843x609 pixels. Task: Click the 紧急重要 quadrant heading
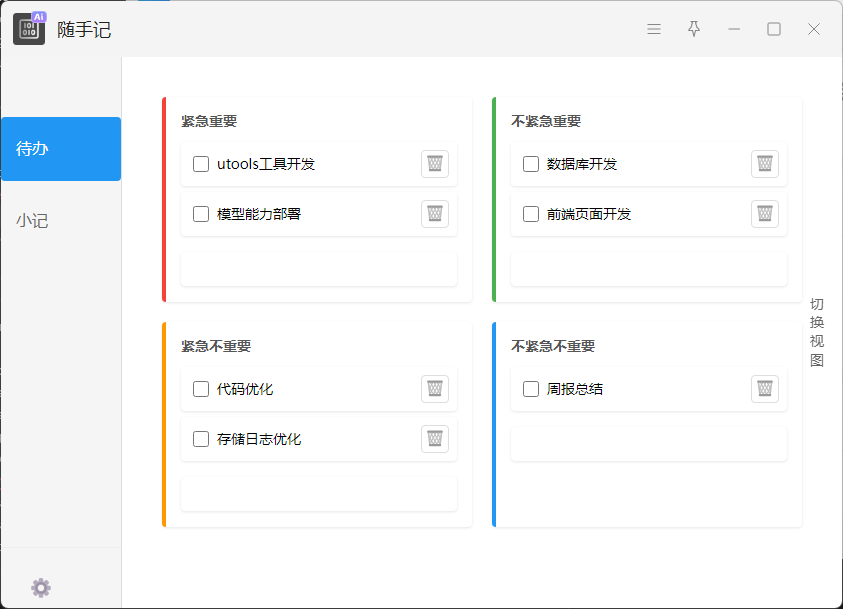209,121
